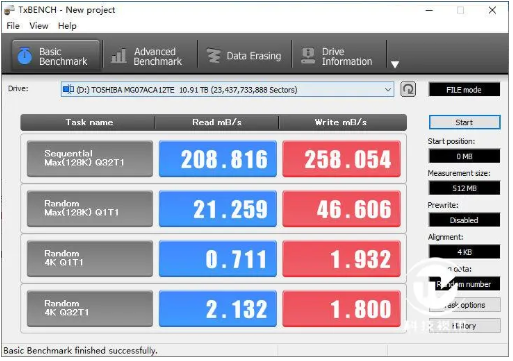Click the Sequential Max(128K) Q32T1 task button
The image size is (513, 361).
(90, 159)
